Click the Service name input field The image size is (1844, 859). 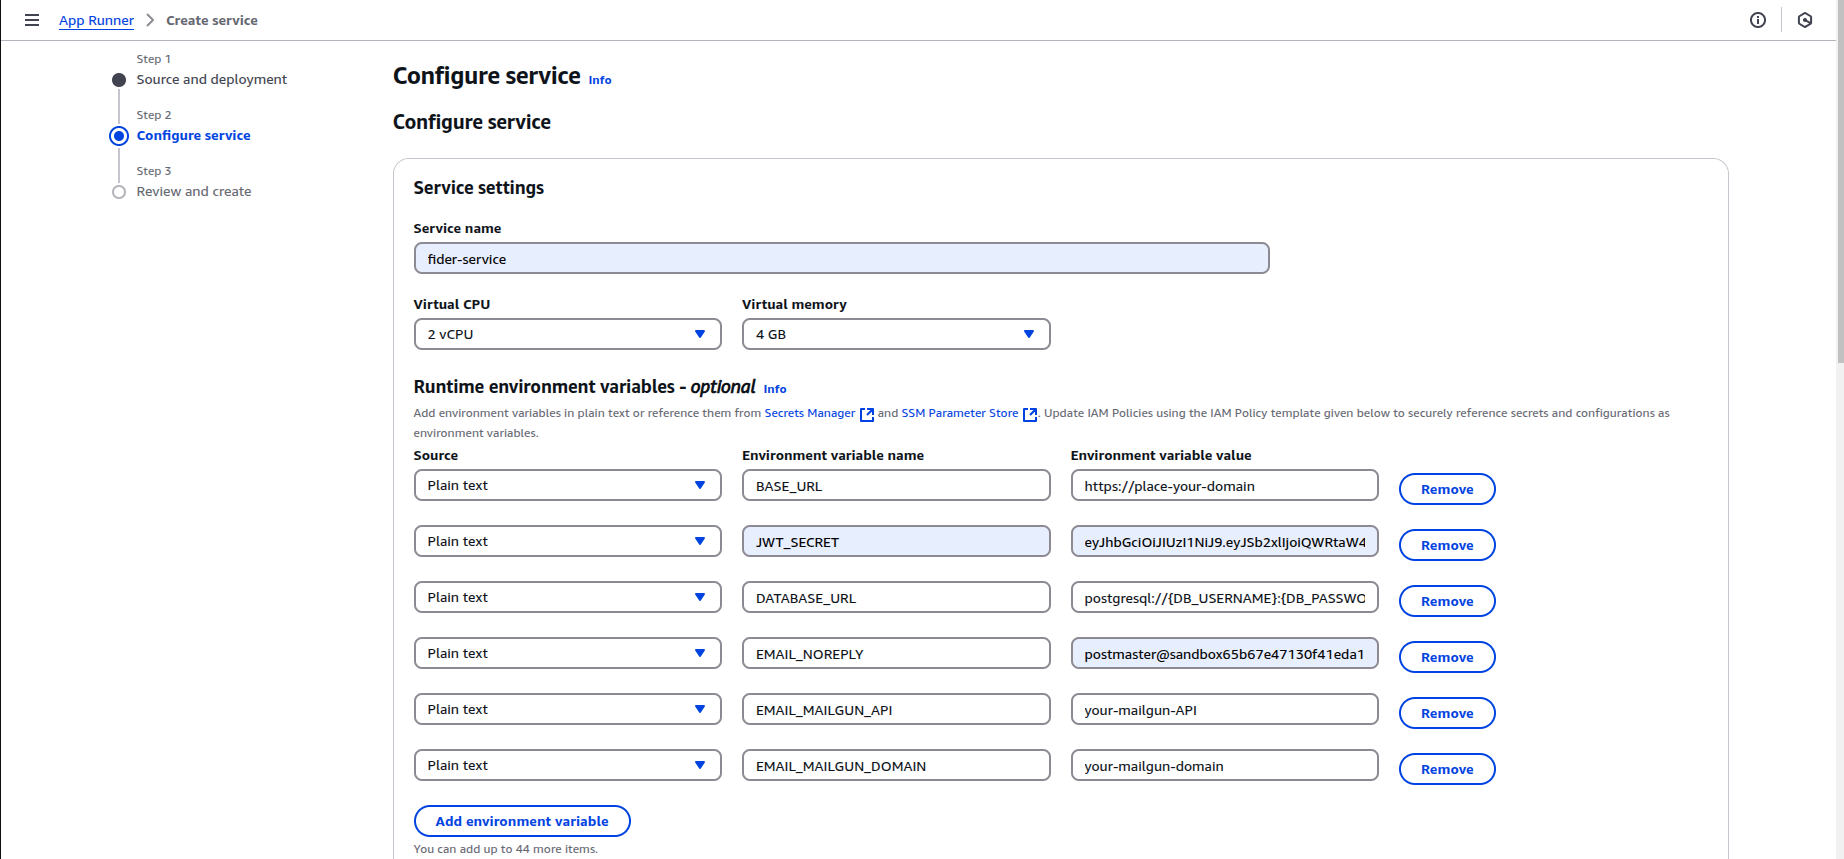pyautogui.click(x=840, y=259)
